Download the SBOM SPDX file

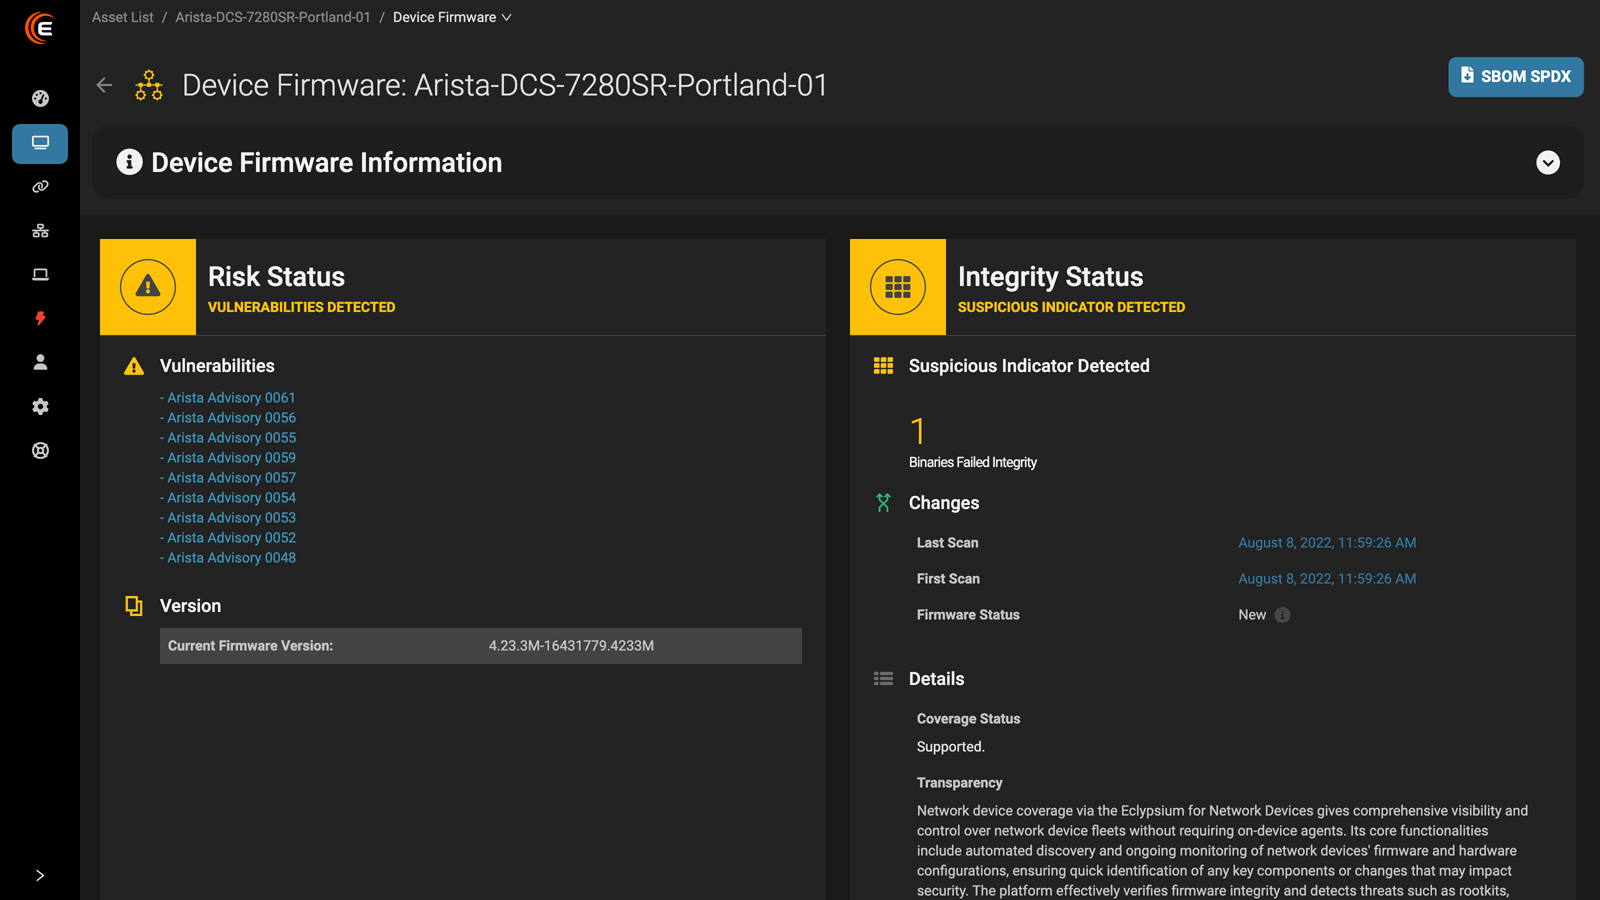coord(1515,77)
